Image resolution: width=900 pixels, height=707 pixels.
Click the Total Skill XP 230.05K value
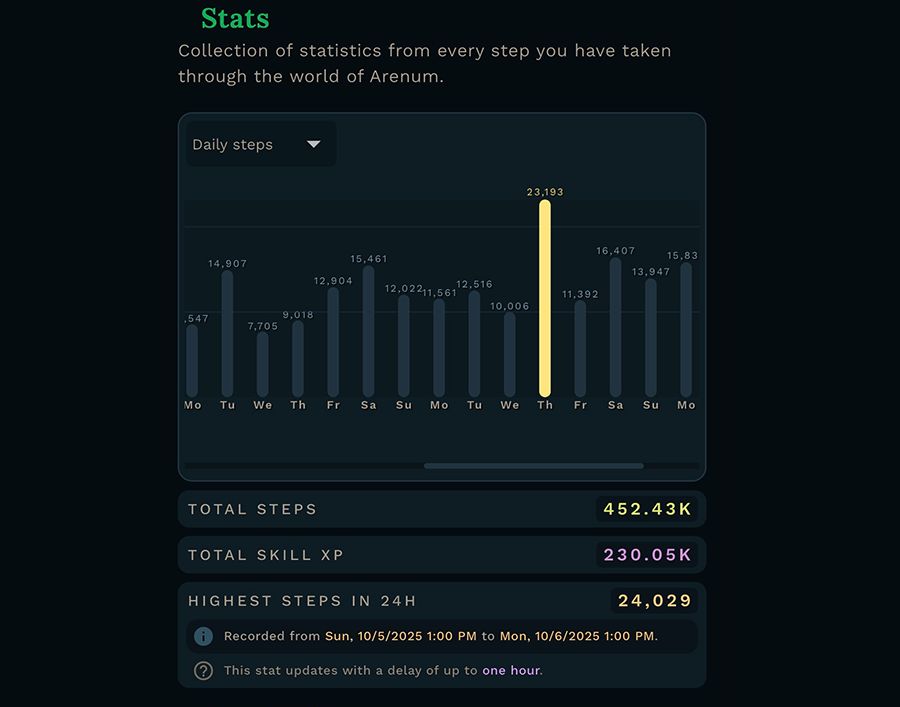tap(648, 555)
